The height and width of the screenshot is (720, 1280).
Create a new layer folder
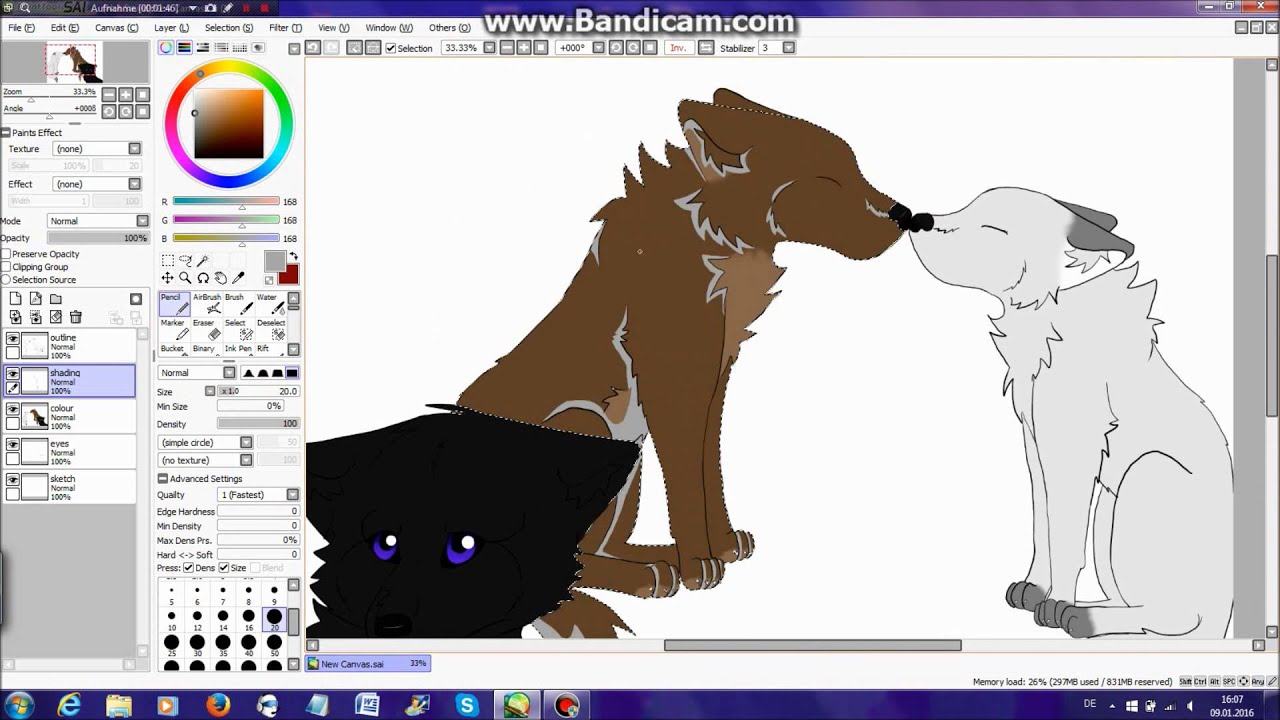click(55, 299)
